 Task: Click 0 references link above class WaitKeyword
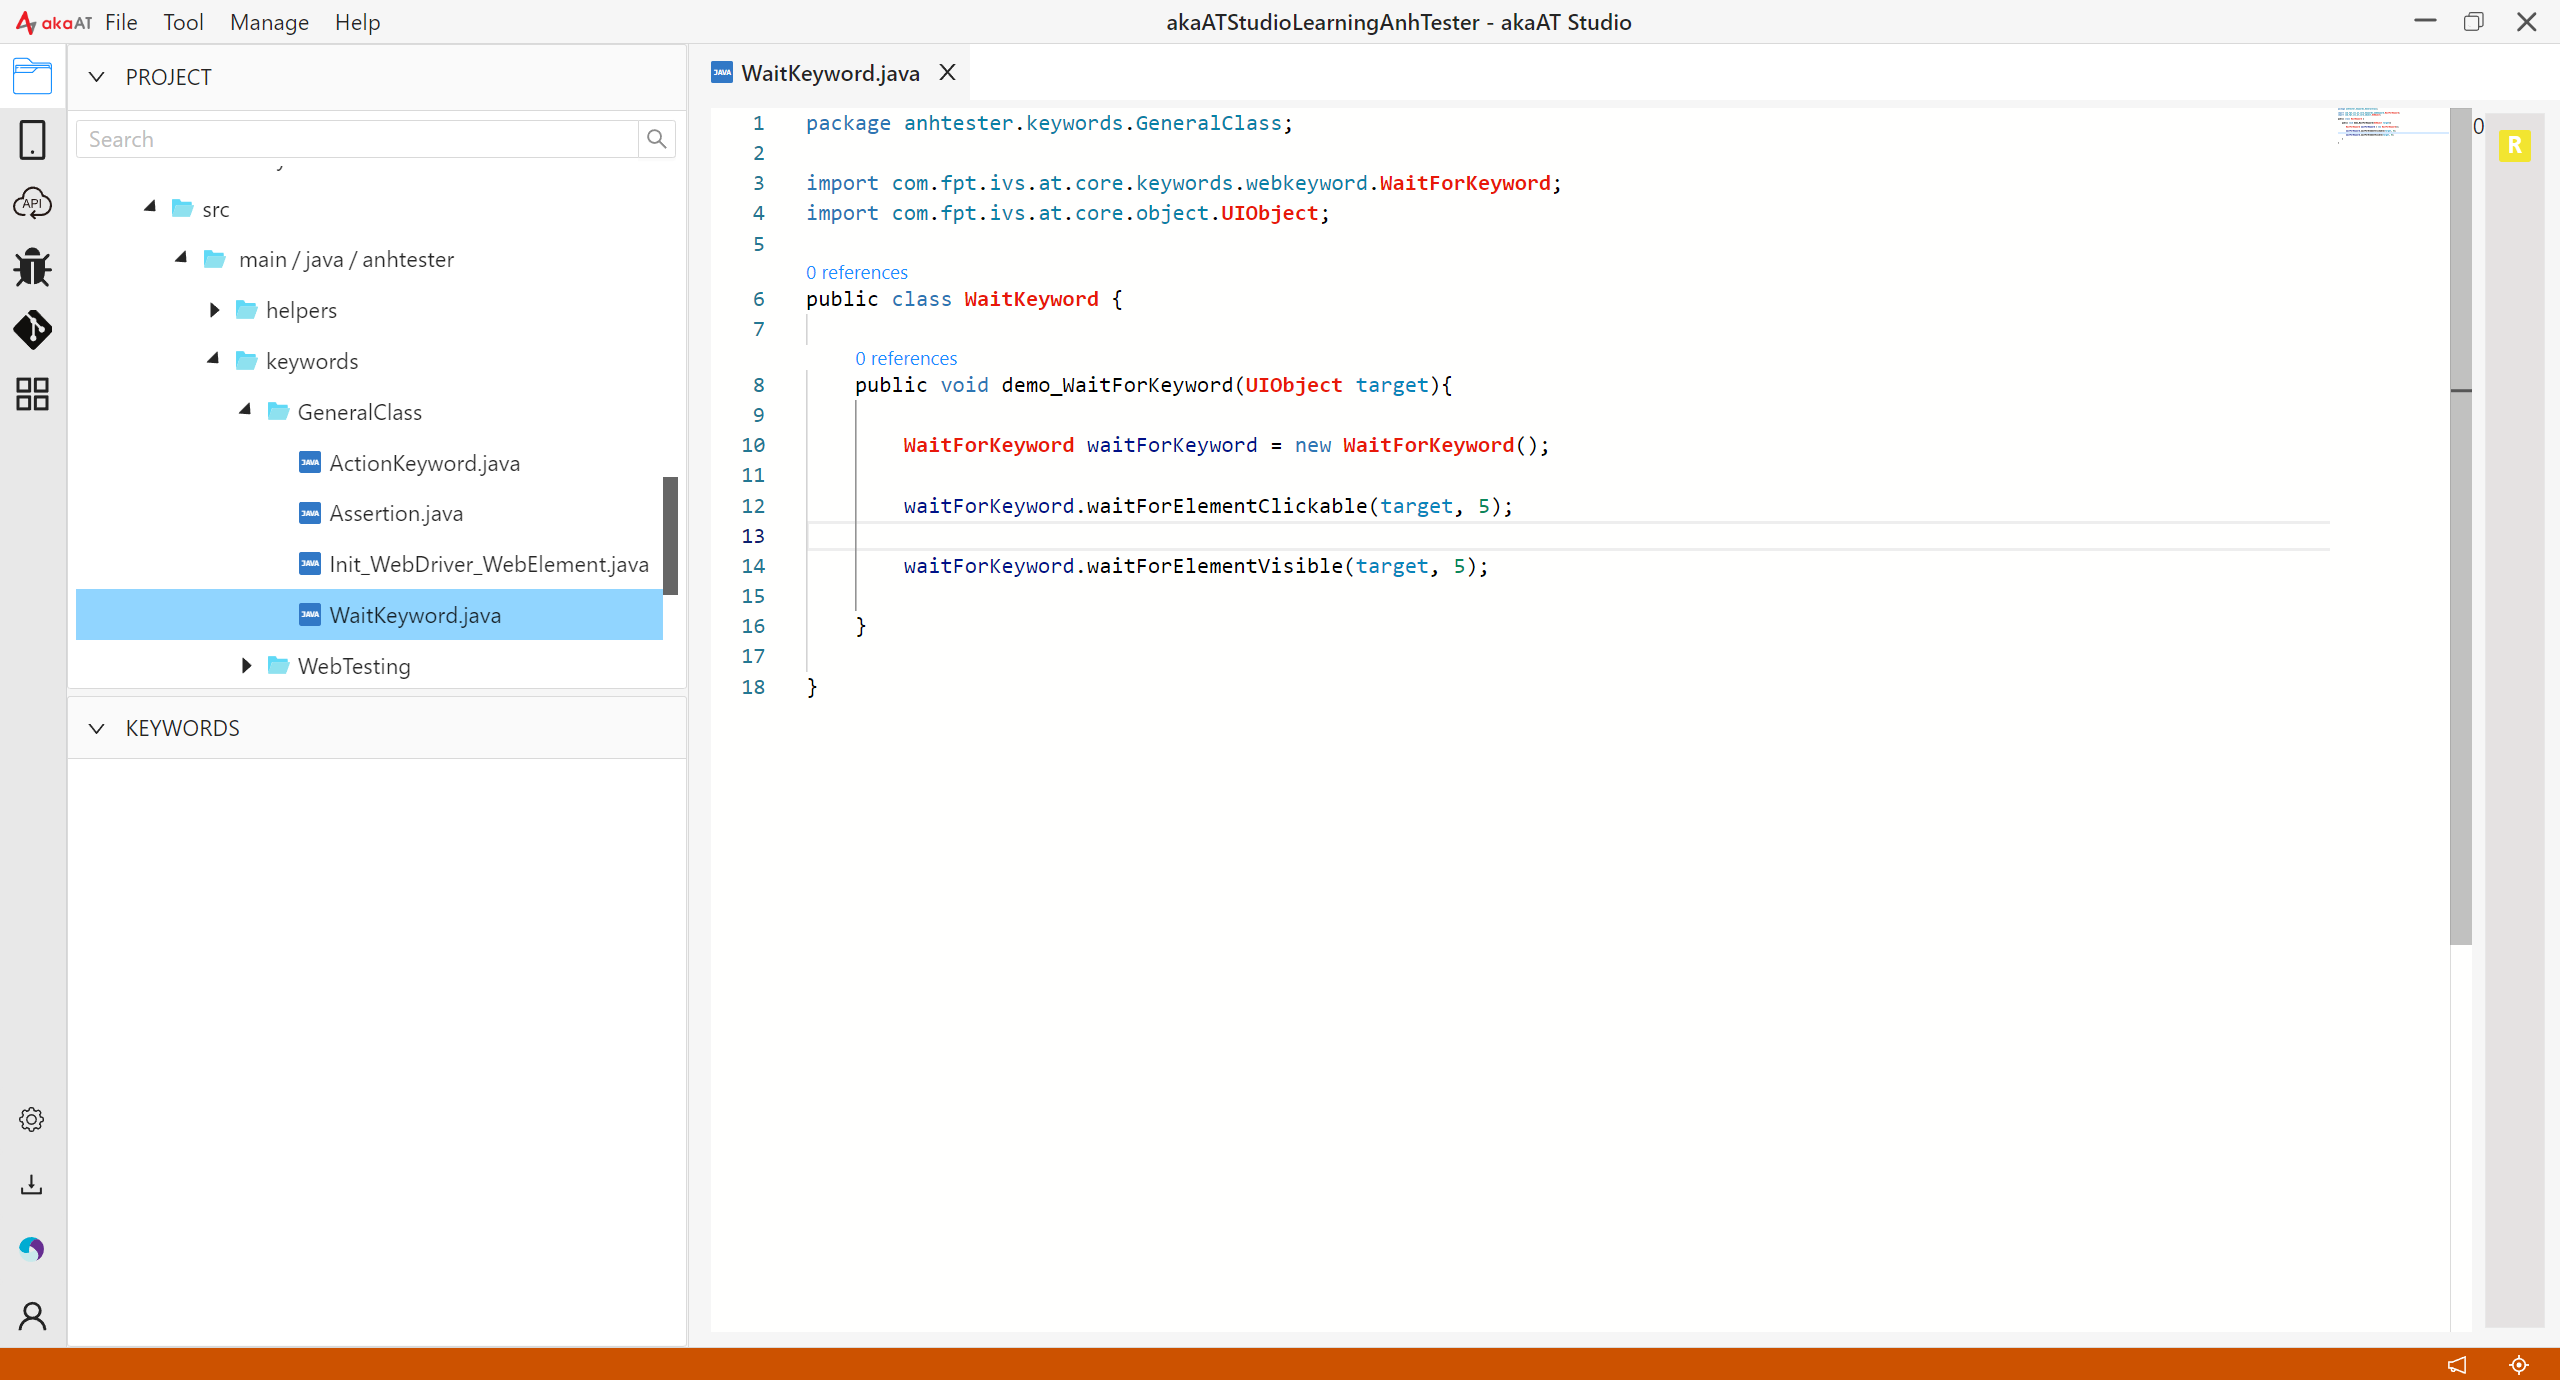[857, 272]
